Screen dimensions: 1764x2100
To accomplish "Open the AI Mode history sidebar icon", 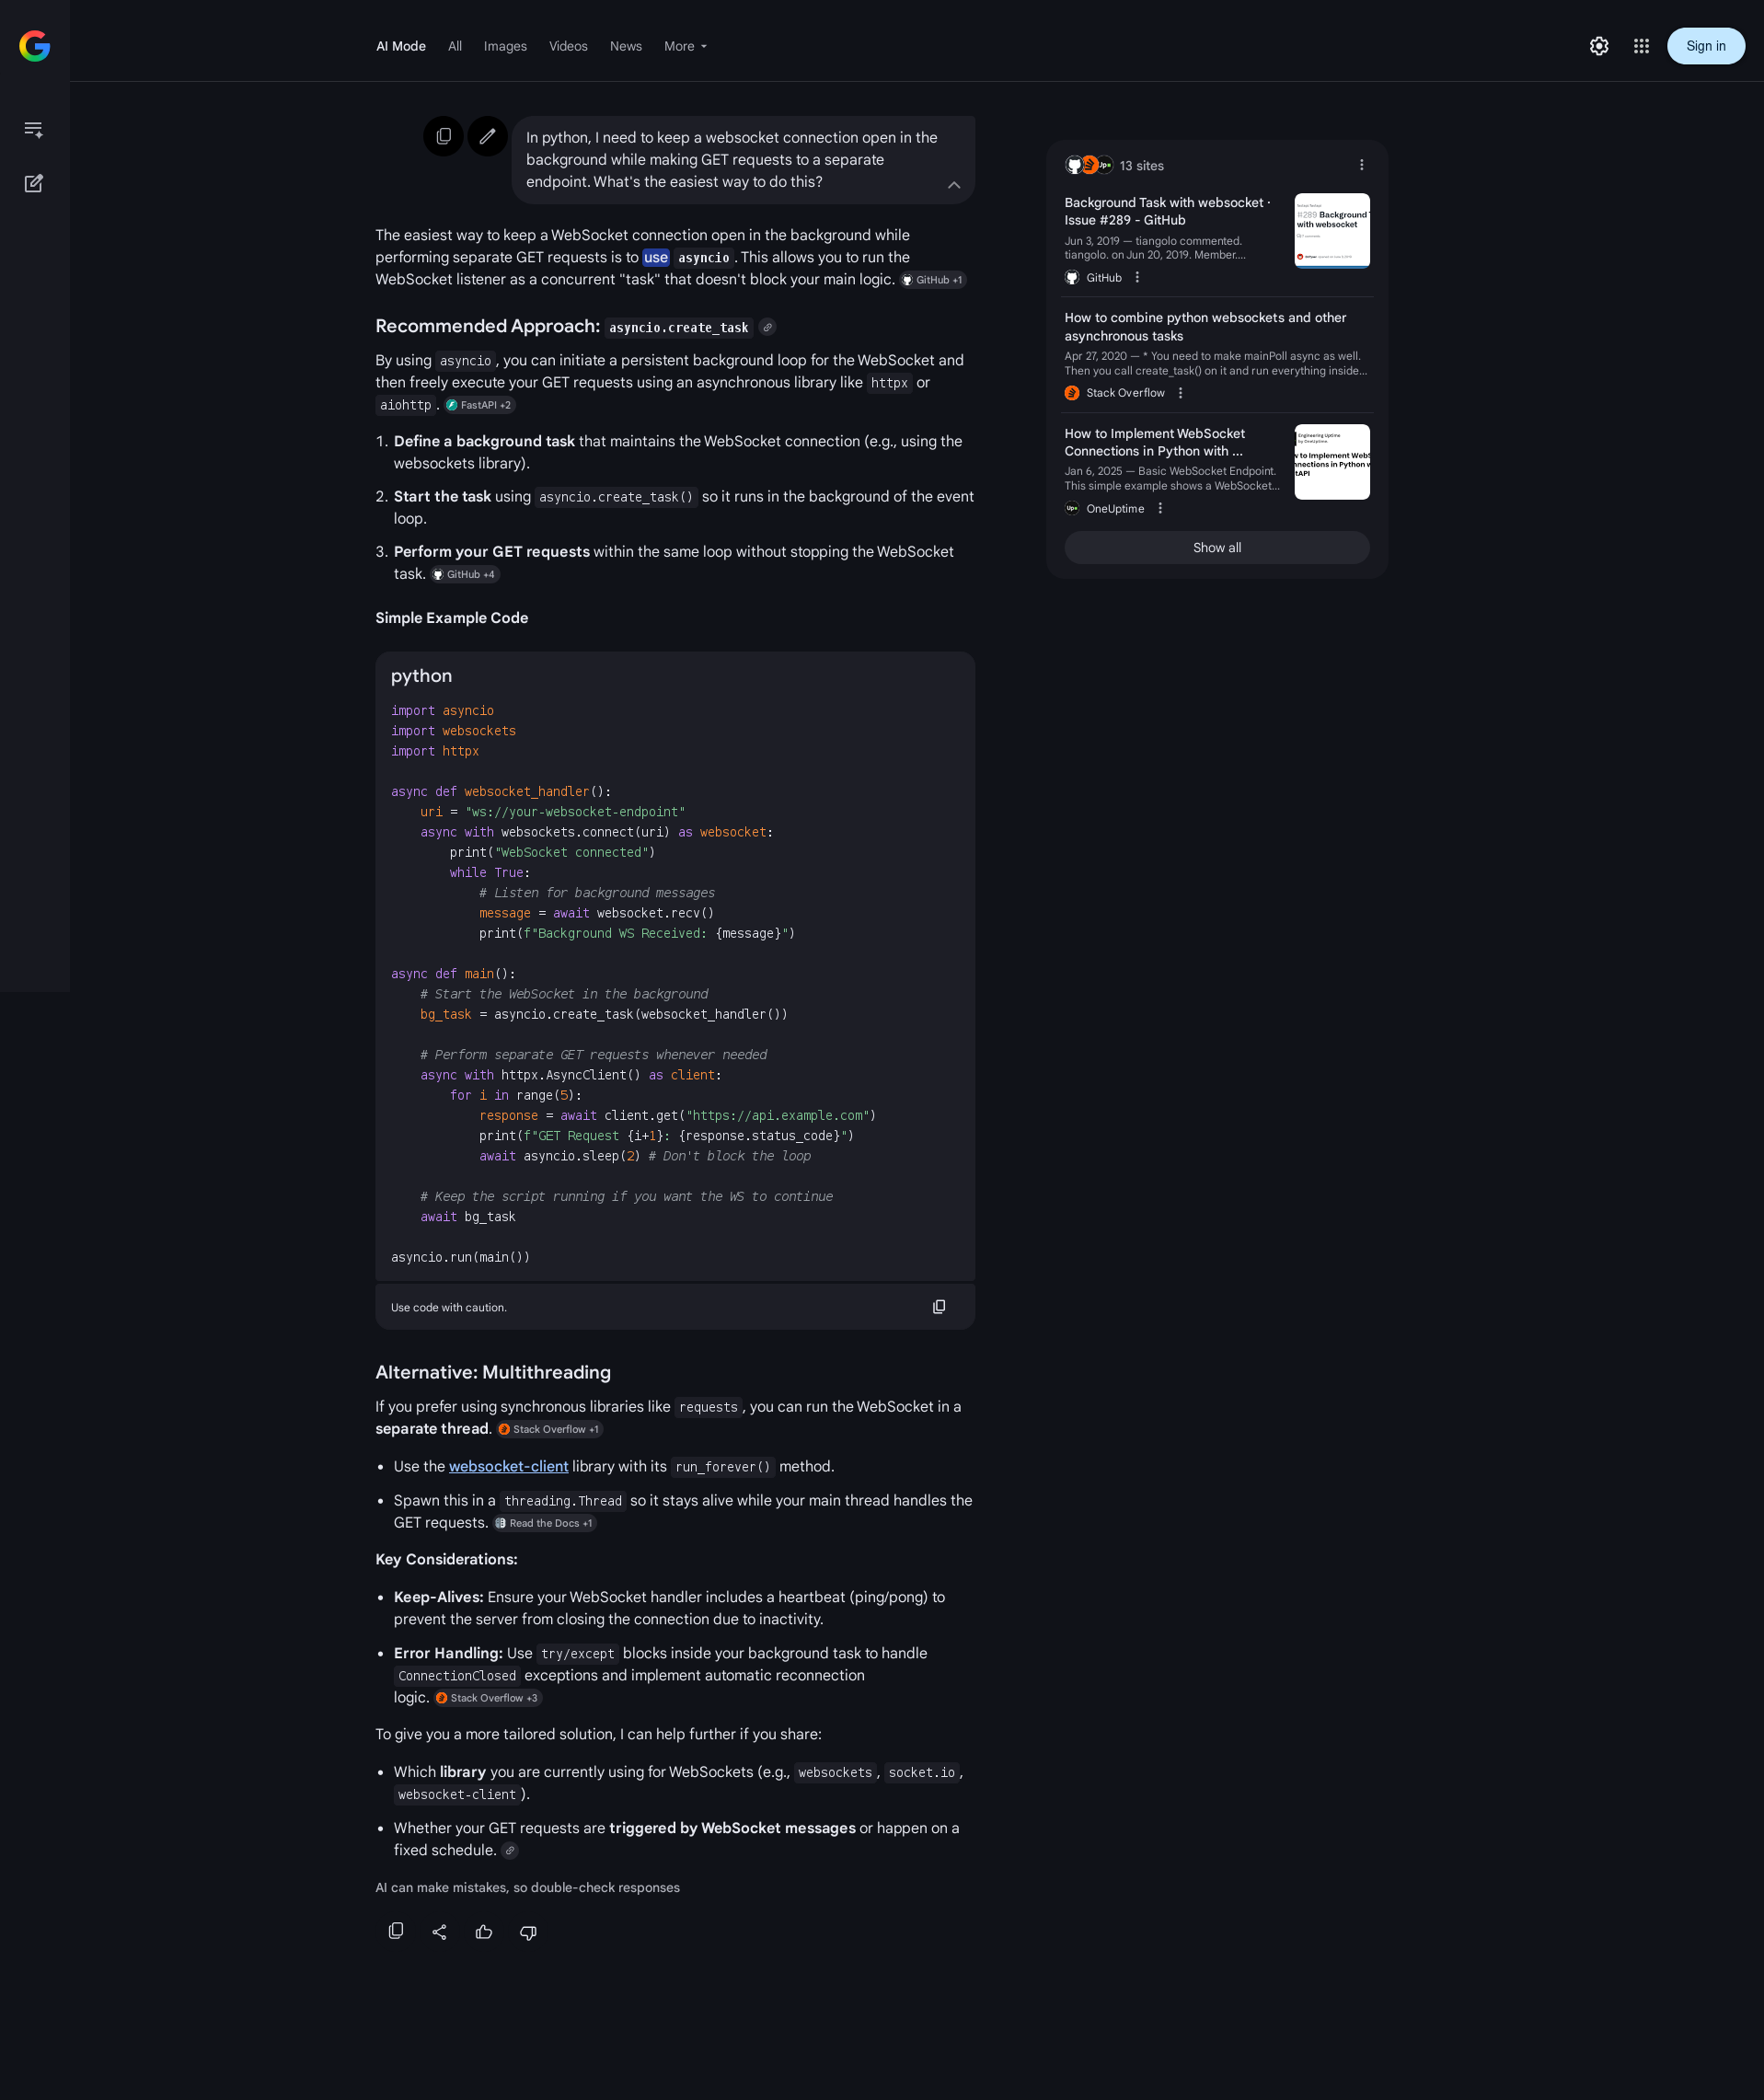I will click(x=34, y=129).
